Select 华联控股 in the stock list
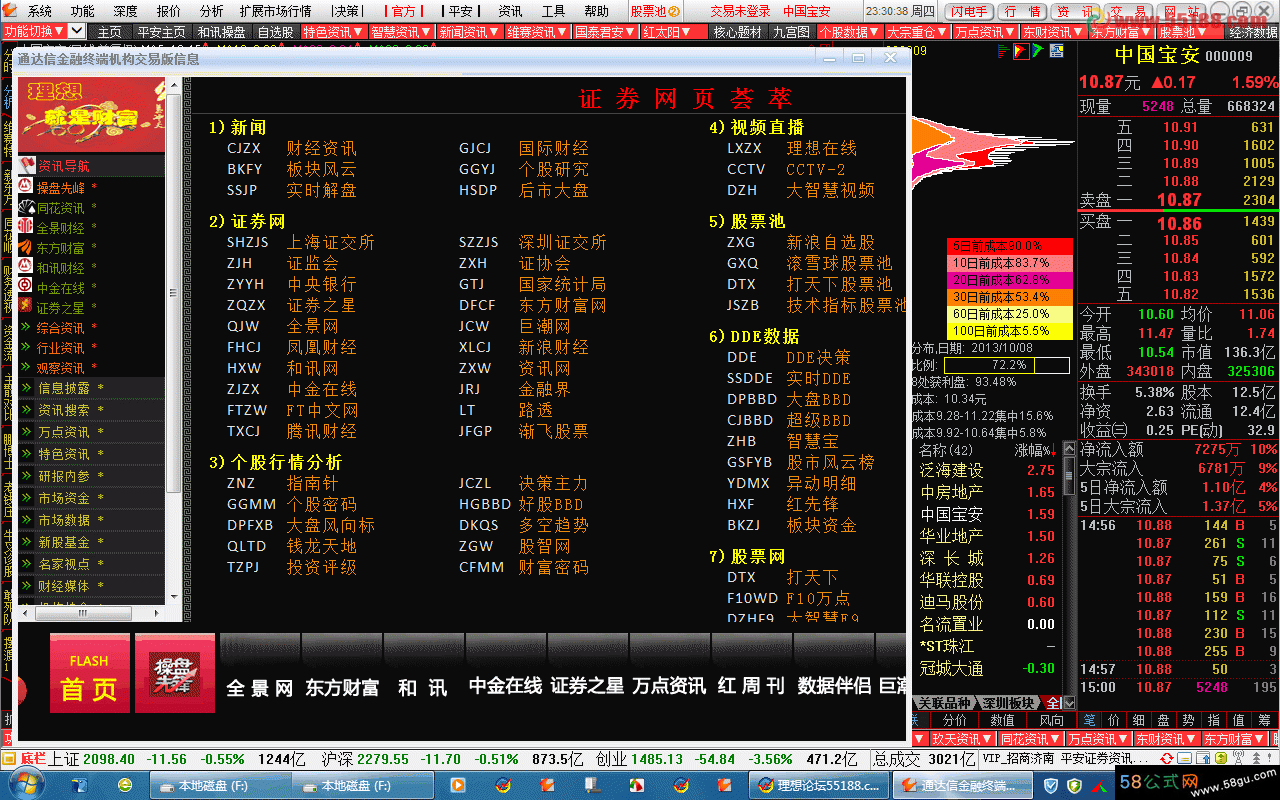The height and width of the screenshot is (800, 1280). pos(951,580)
